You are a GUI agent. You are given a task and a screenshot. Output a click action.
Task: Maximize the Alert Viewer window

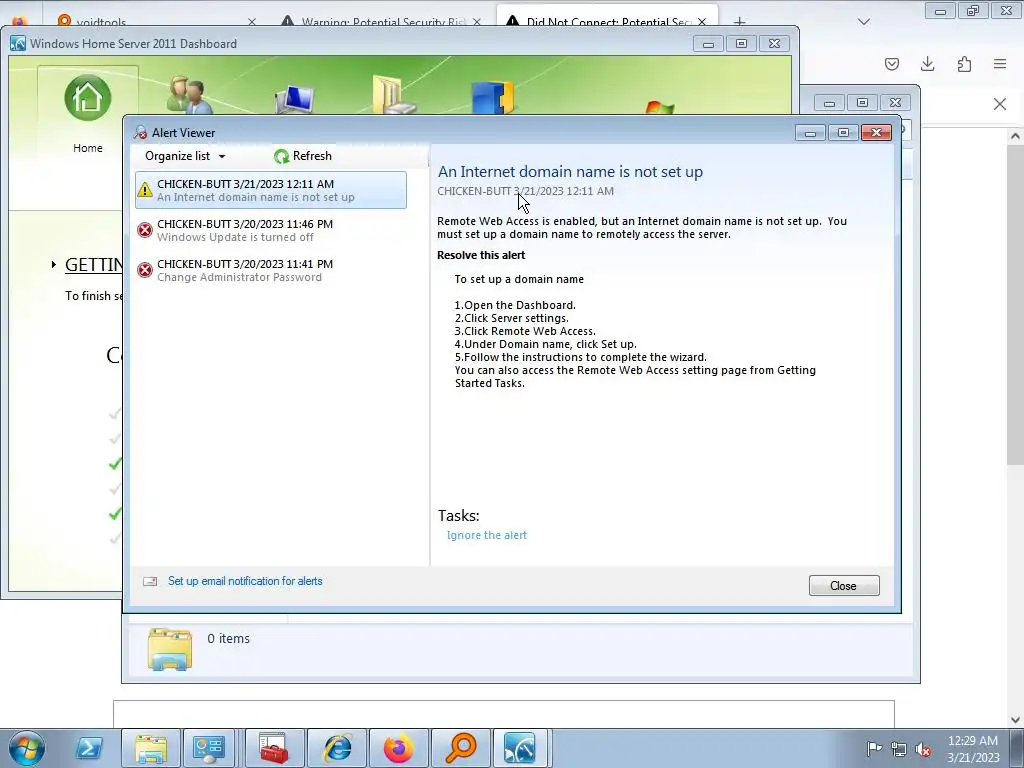pyautogui.click(x=843, y=133)
